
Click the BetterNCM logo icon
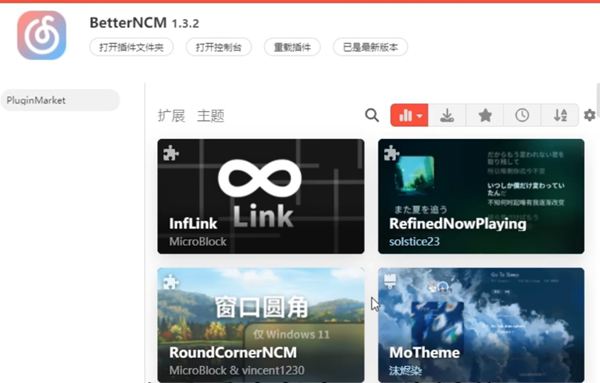(42, 35)
